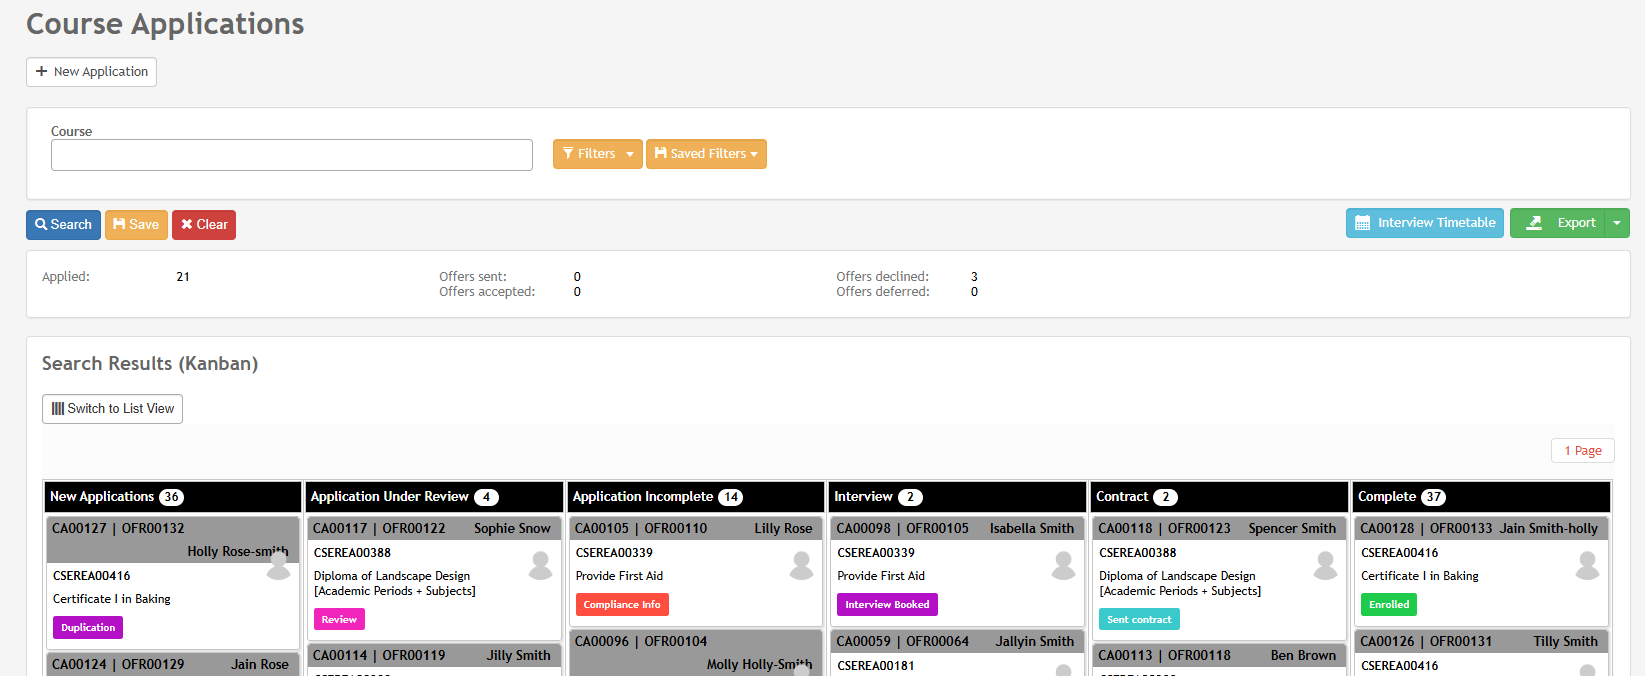Focus the Course search input field
The image size is (1645, 676).
[x=292, y=155]
